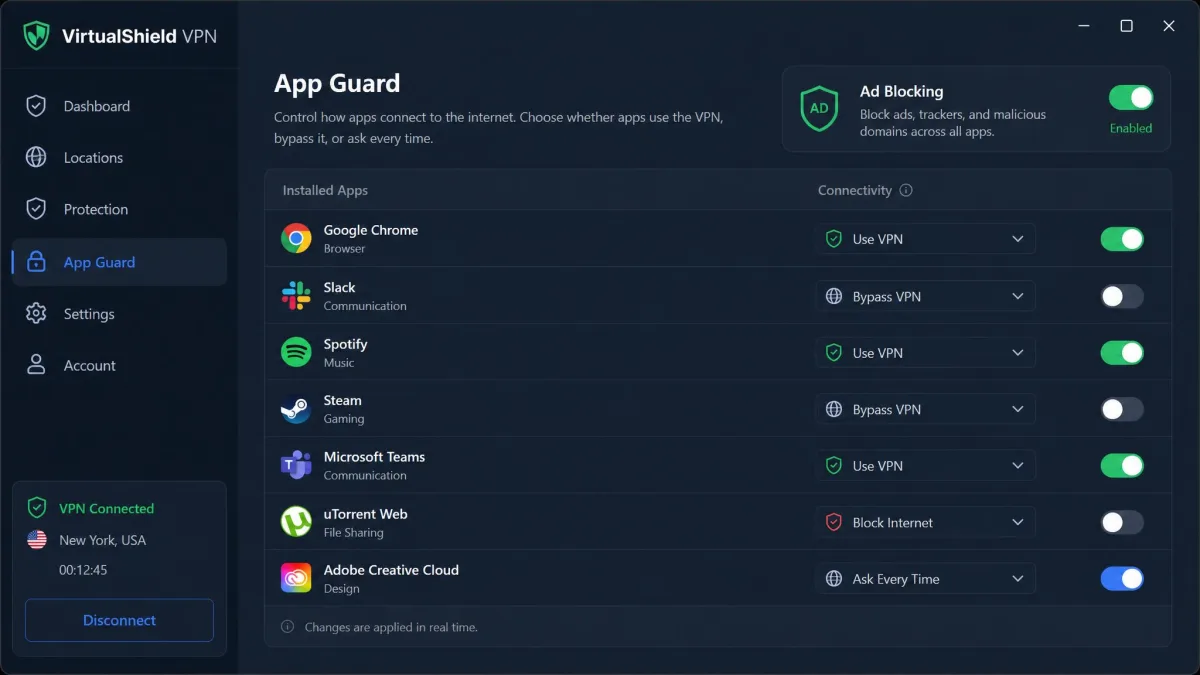This screenshot has width=1200, height=675.
Task: Click the Slack app icon
Action: pyautogui.click(x=296, y=295)
